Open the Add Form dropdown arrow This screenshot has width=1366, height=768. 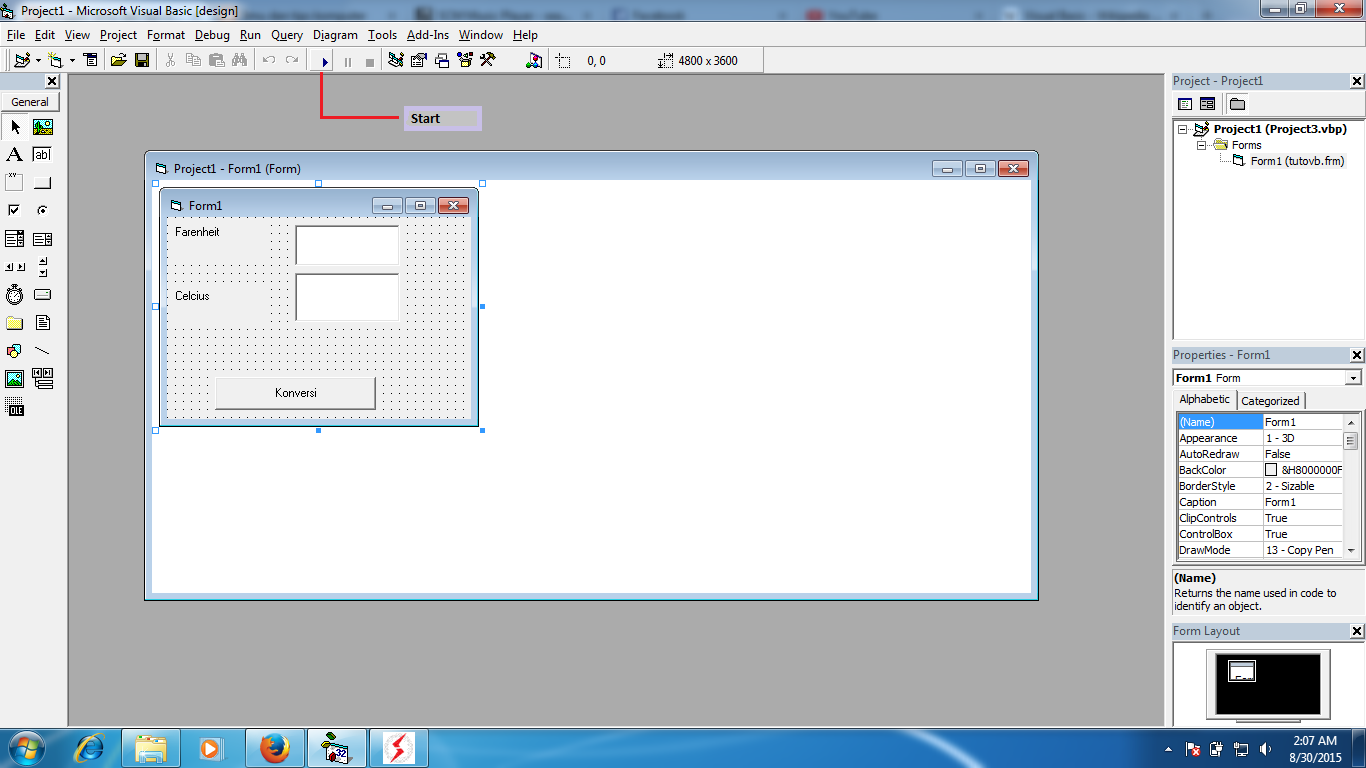(x=71, y=61)
